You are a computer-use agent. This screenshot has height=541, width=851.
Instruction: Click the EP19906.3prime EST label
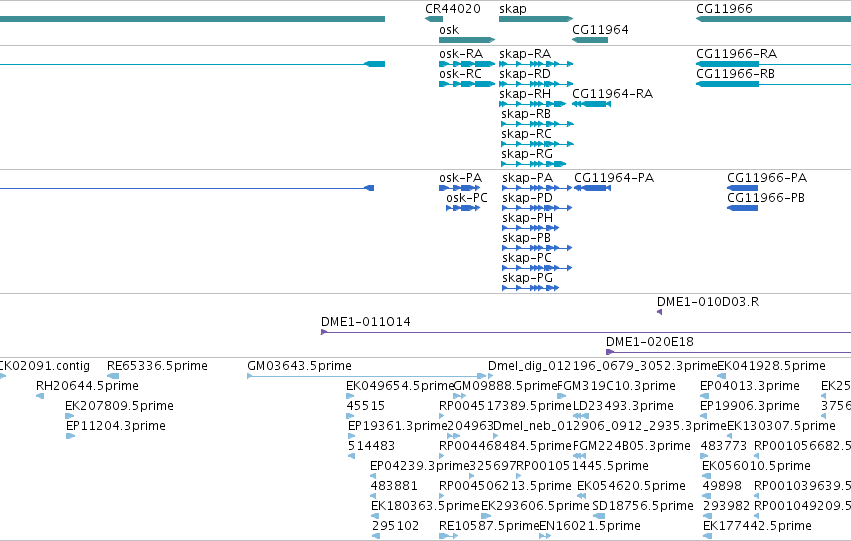click(x=750, y=406)
